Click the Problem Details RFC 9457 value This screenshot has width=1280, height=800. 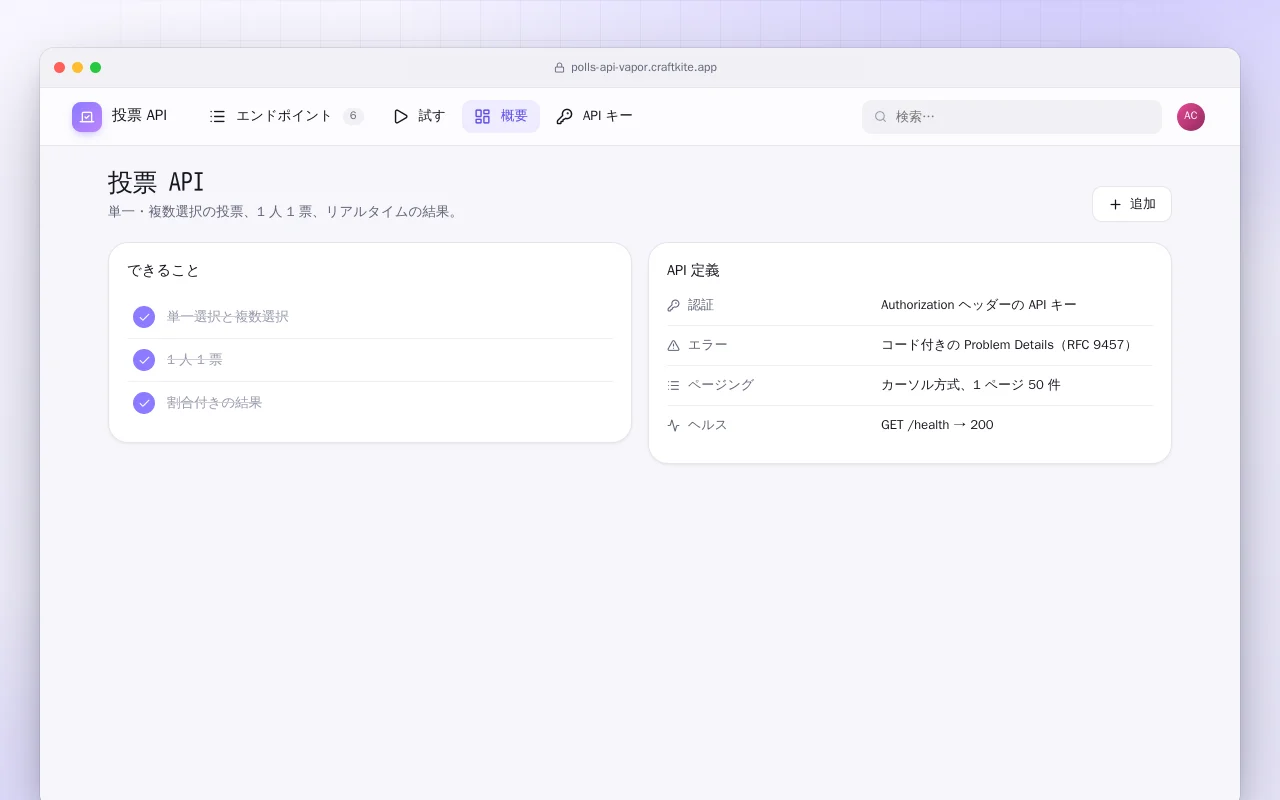coord(1008,345)
